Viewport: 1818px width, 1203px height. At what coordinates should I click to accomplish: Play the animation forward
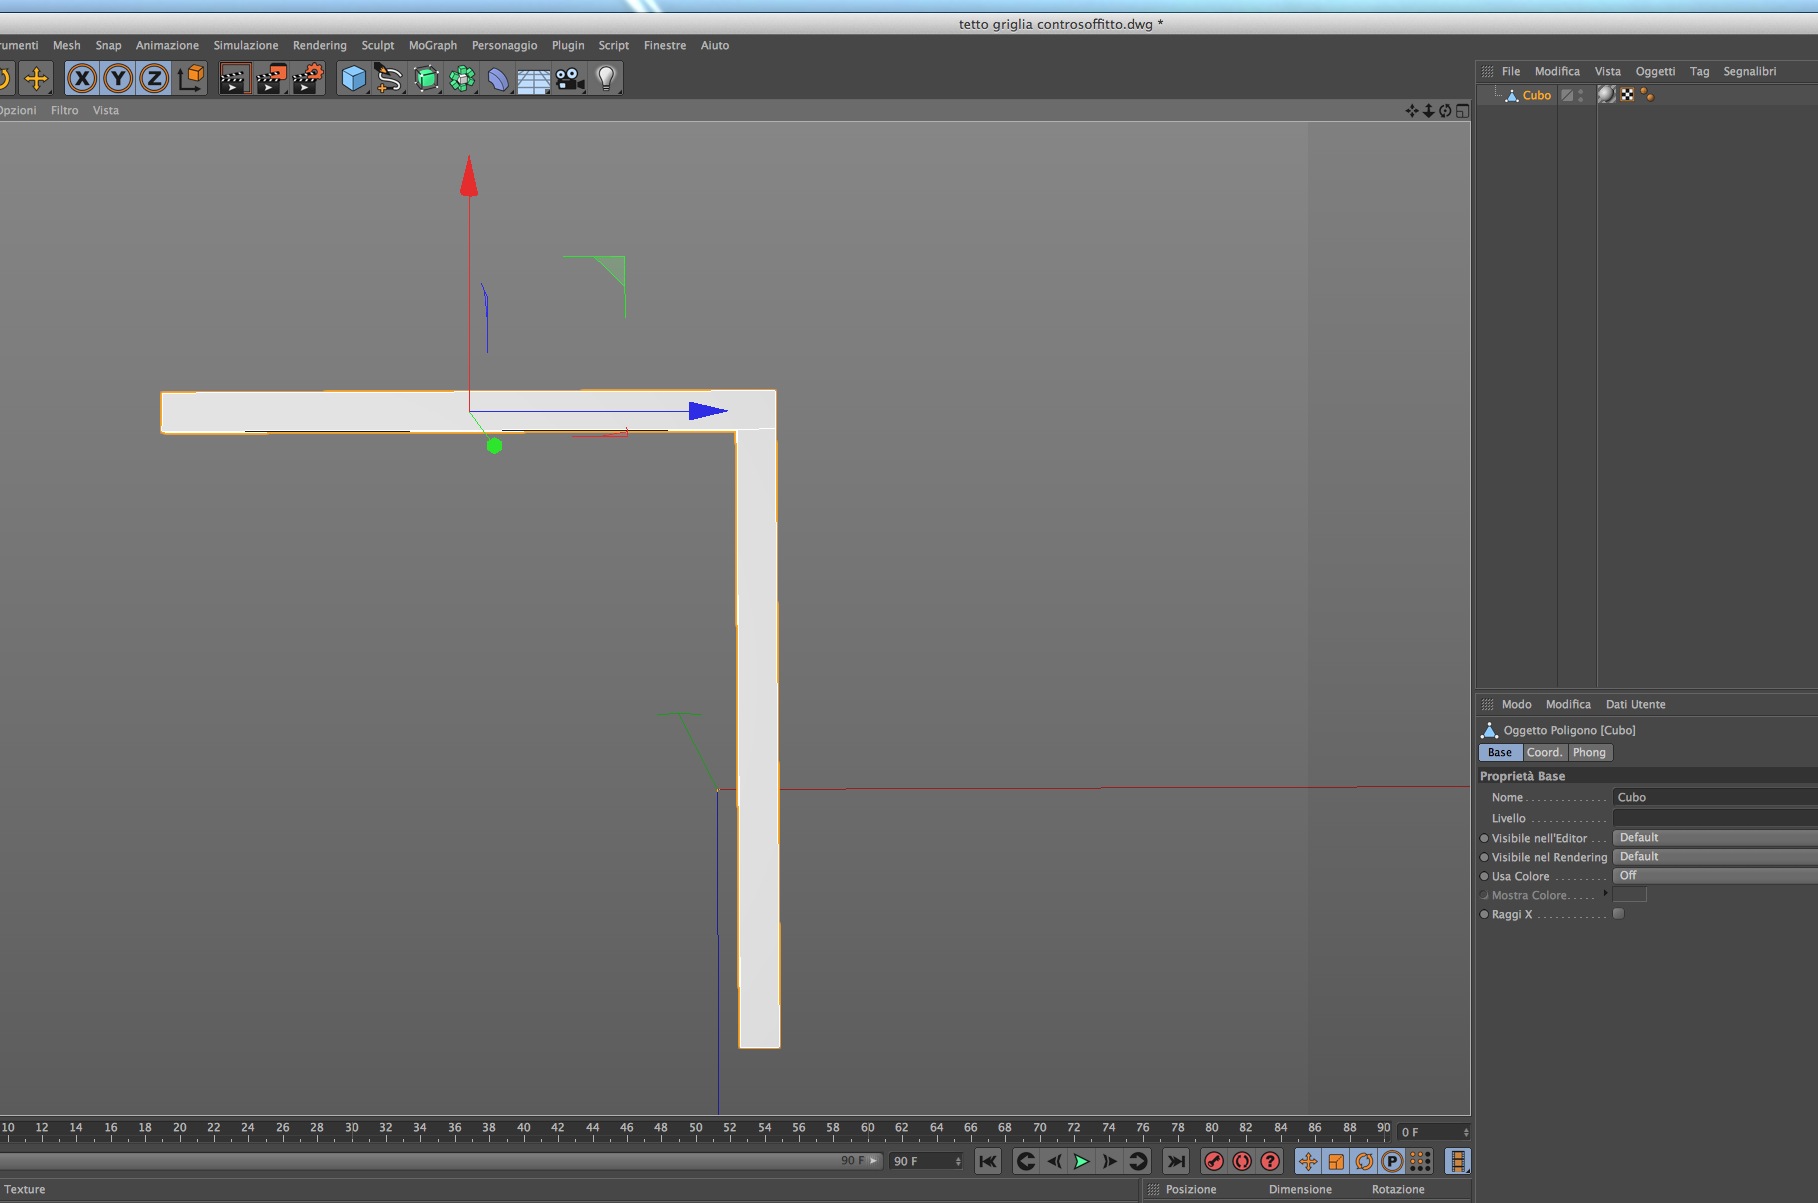pyautogui.click(x=1081, y=1161)
